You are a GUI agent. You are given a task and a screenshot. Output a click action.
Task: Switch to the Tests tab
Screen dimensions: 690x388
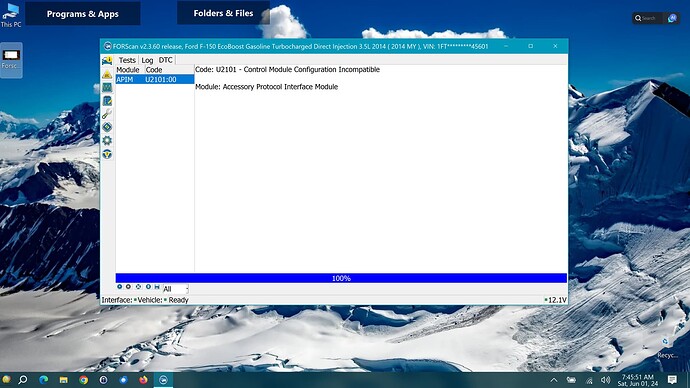127,60
